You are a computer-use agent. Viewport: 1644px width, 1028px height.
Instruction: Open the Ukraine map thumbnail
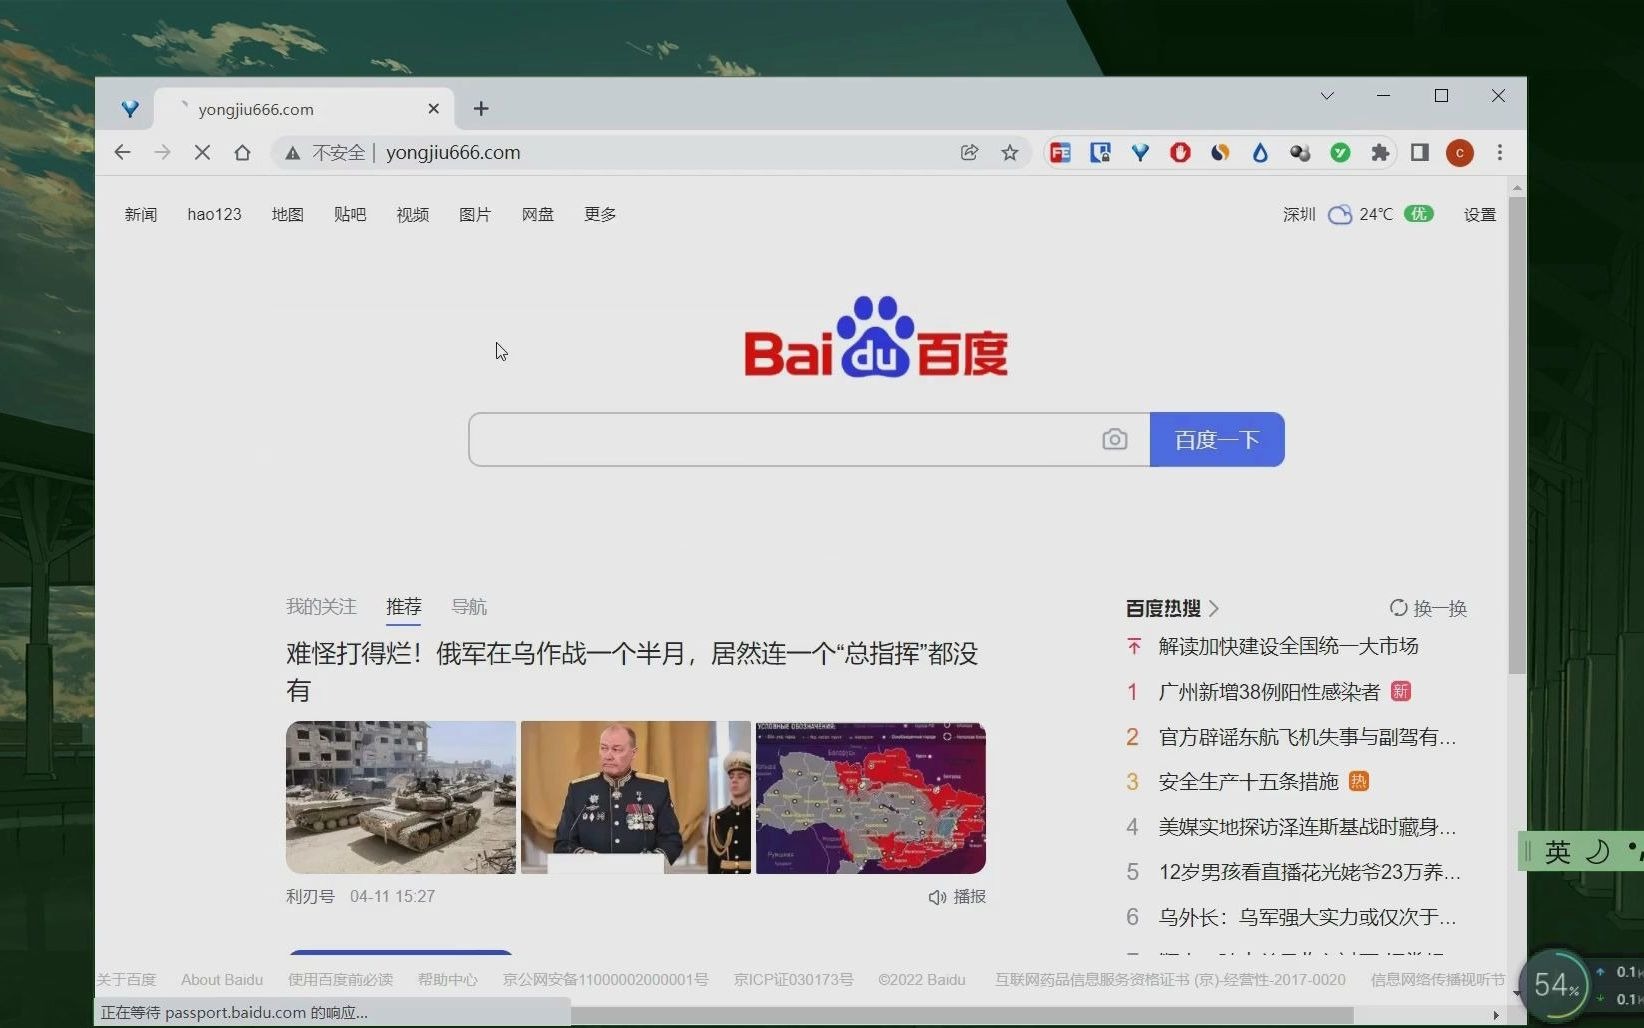pyautogui.click(x=871, y=797)
